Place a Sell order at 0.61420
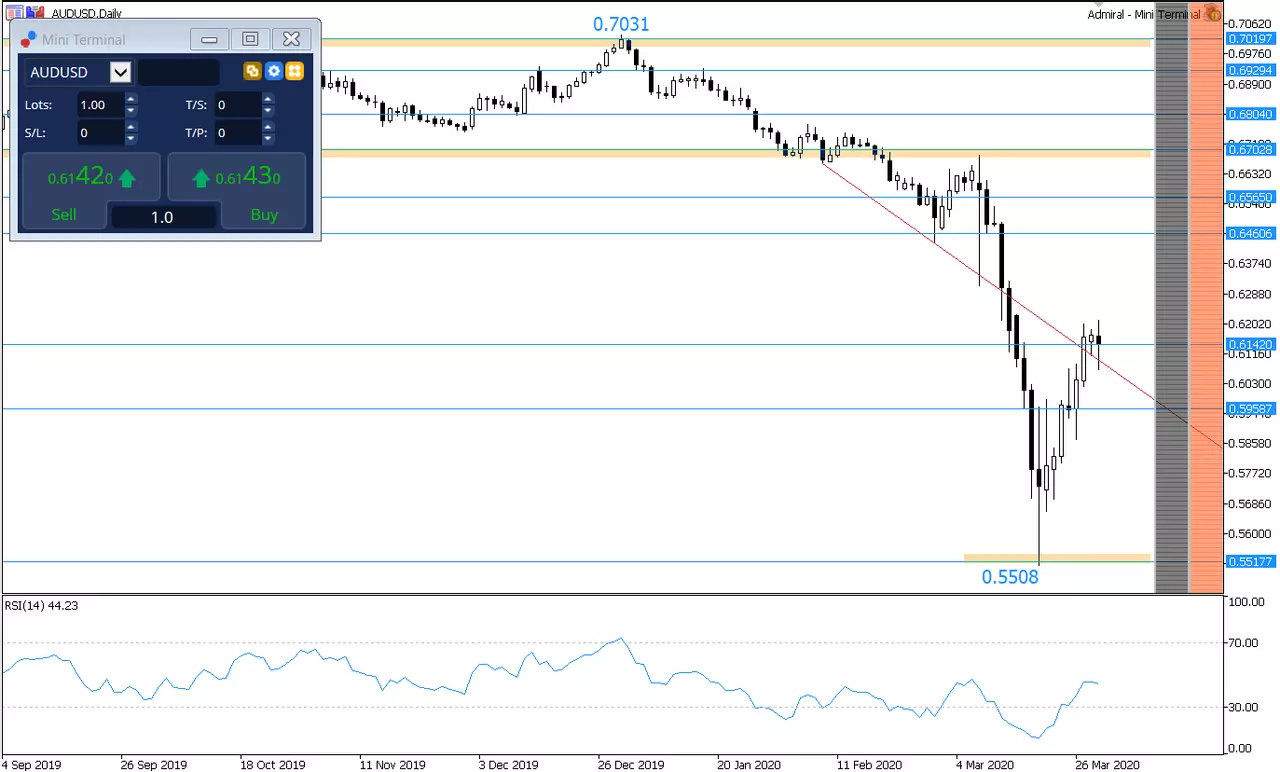The width and height of the screenshot is (1280, 772). (91, 190)
